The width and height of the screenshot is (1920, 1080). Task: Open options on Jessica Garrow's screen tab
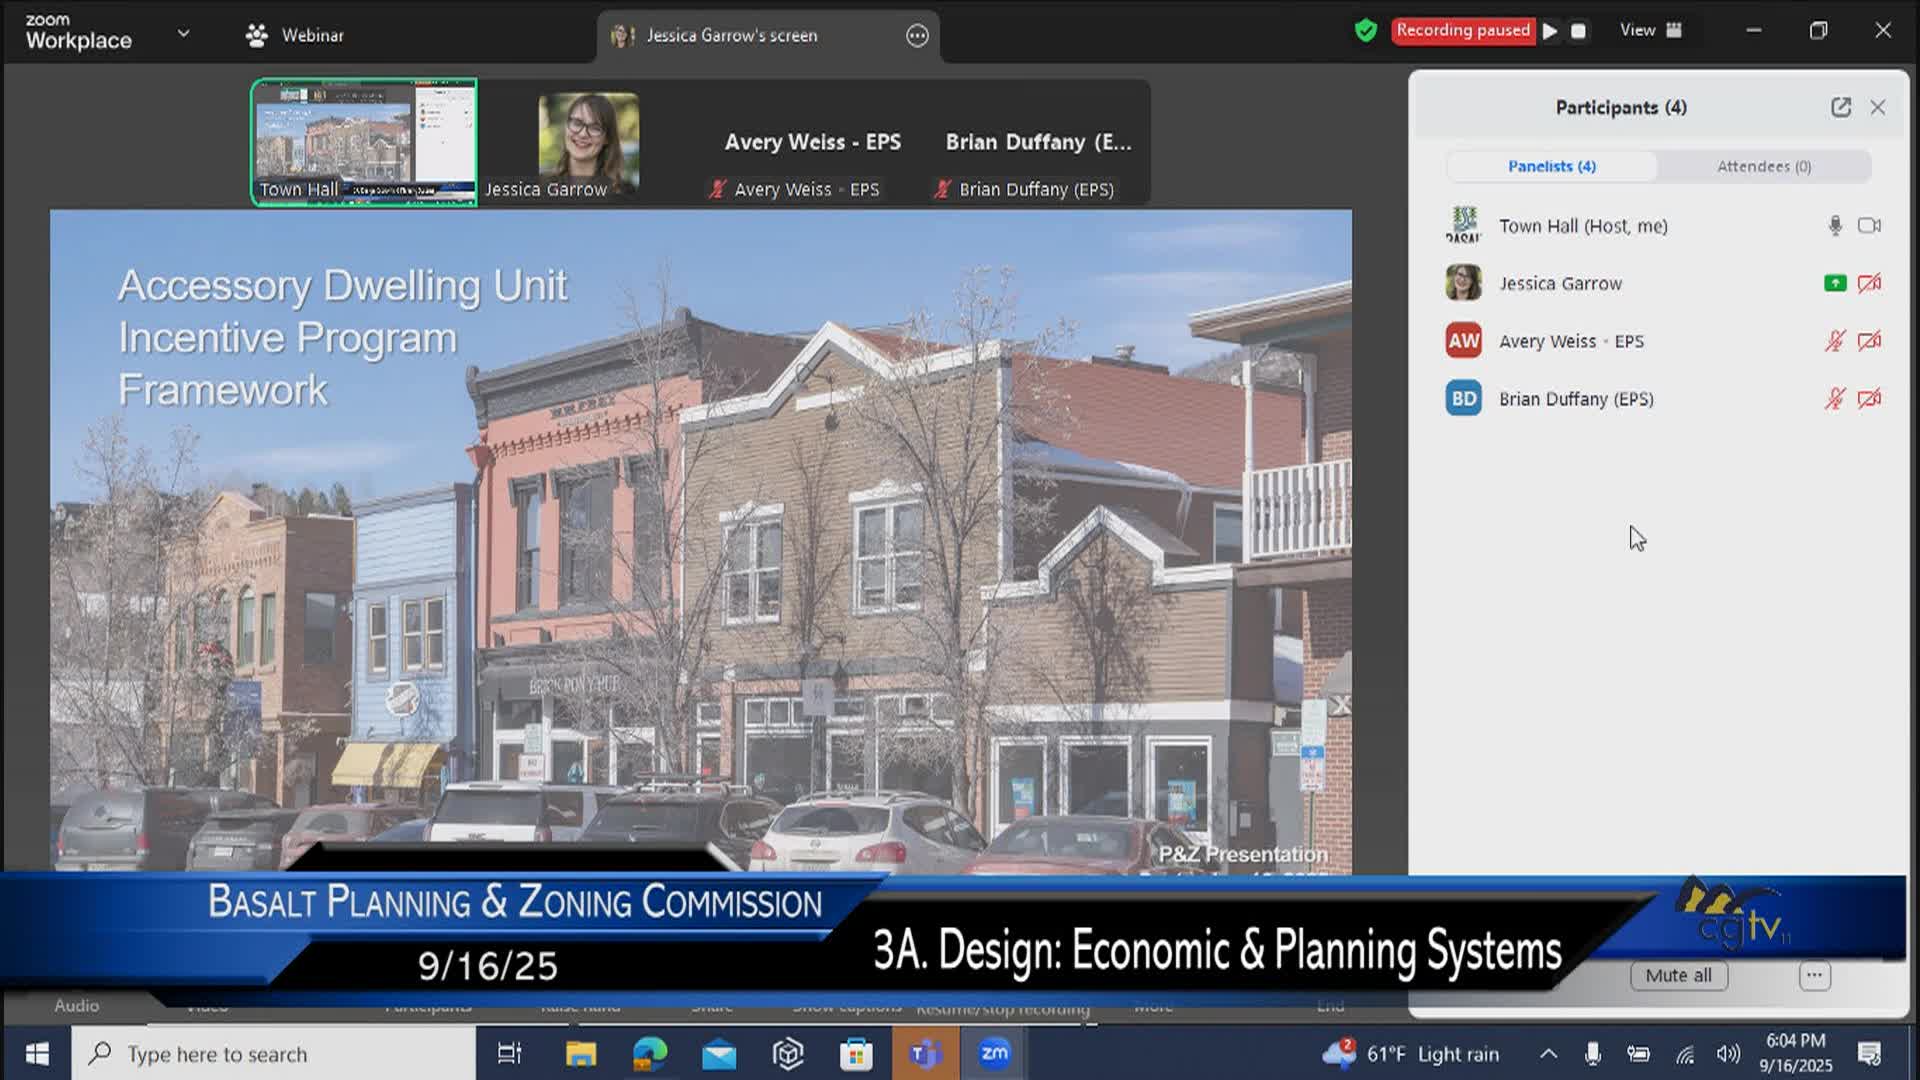(x=917, y=35)
